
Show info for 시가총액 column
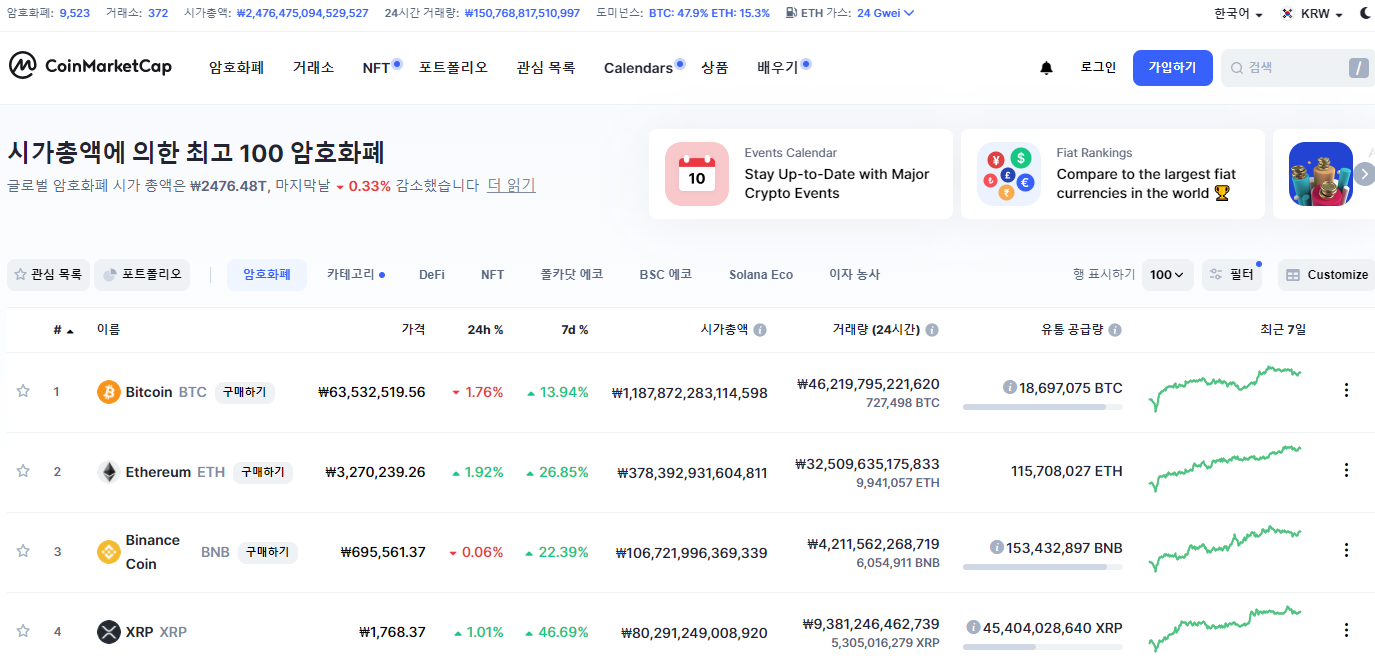(x=760, y=330)
